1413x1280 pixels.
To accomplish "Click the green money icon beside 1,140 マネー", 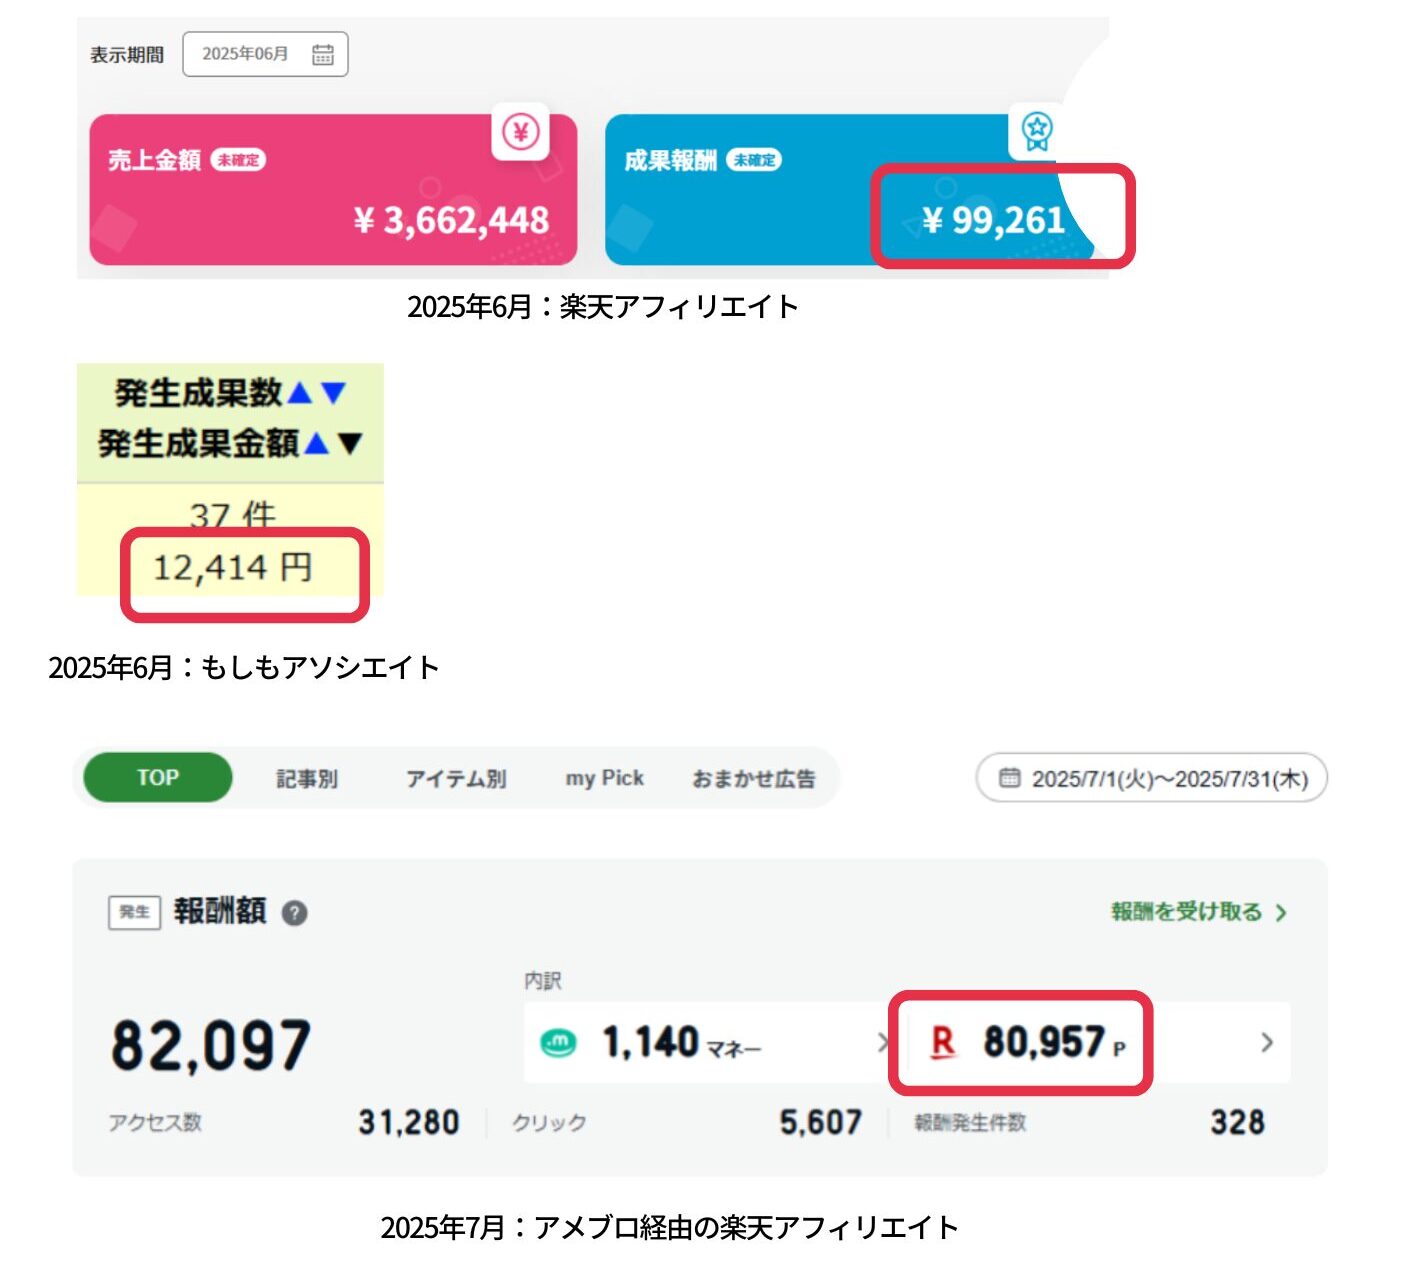I will [558, 1043].
